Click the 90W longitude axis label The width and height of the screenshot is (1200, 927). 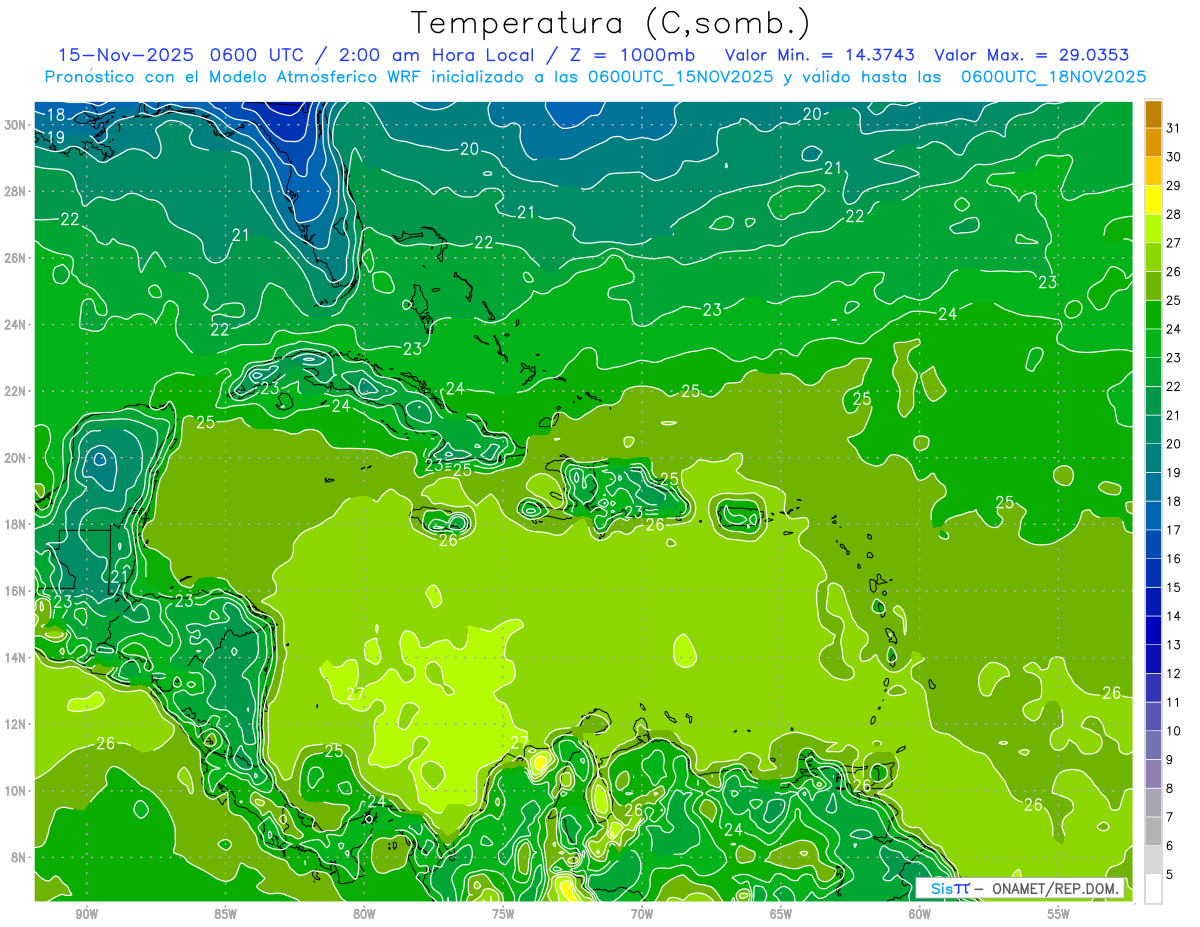click(86, 914)
